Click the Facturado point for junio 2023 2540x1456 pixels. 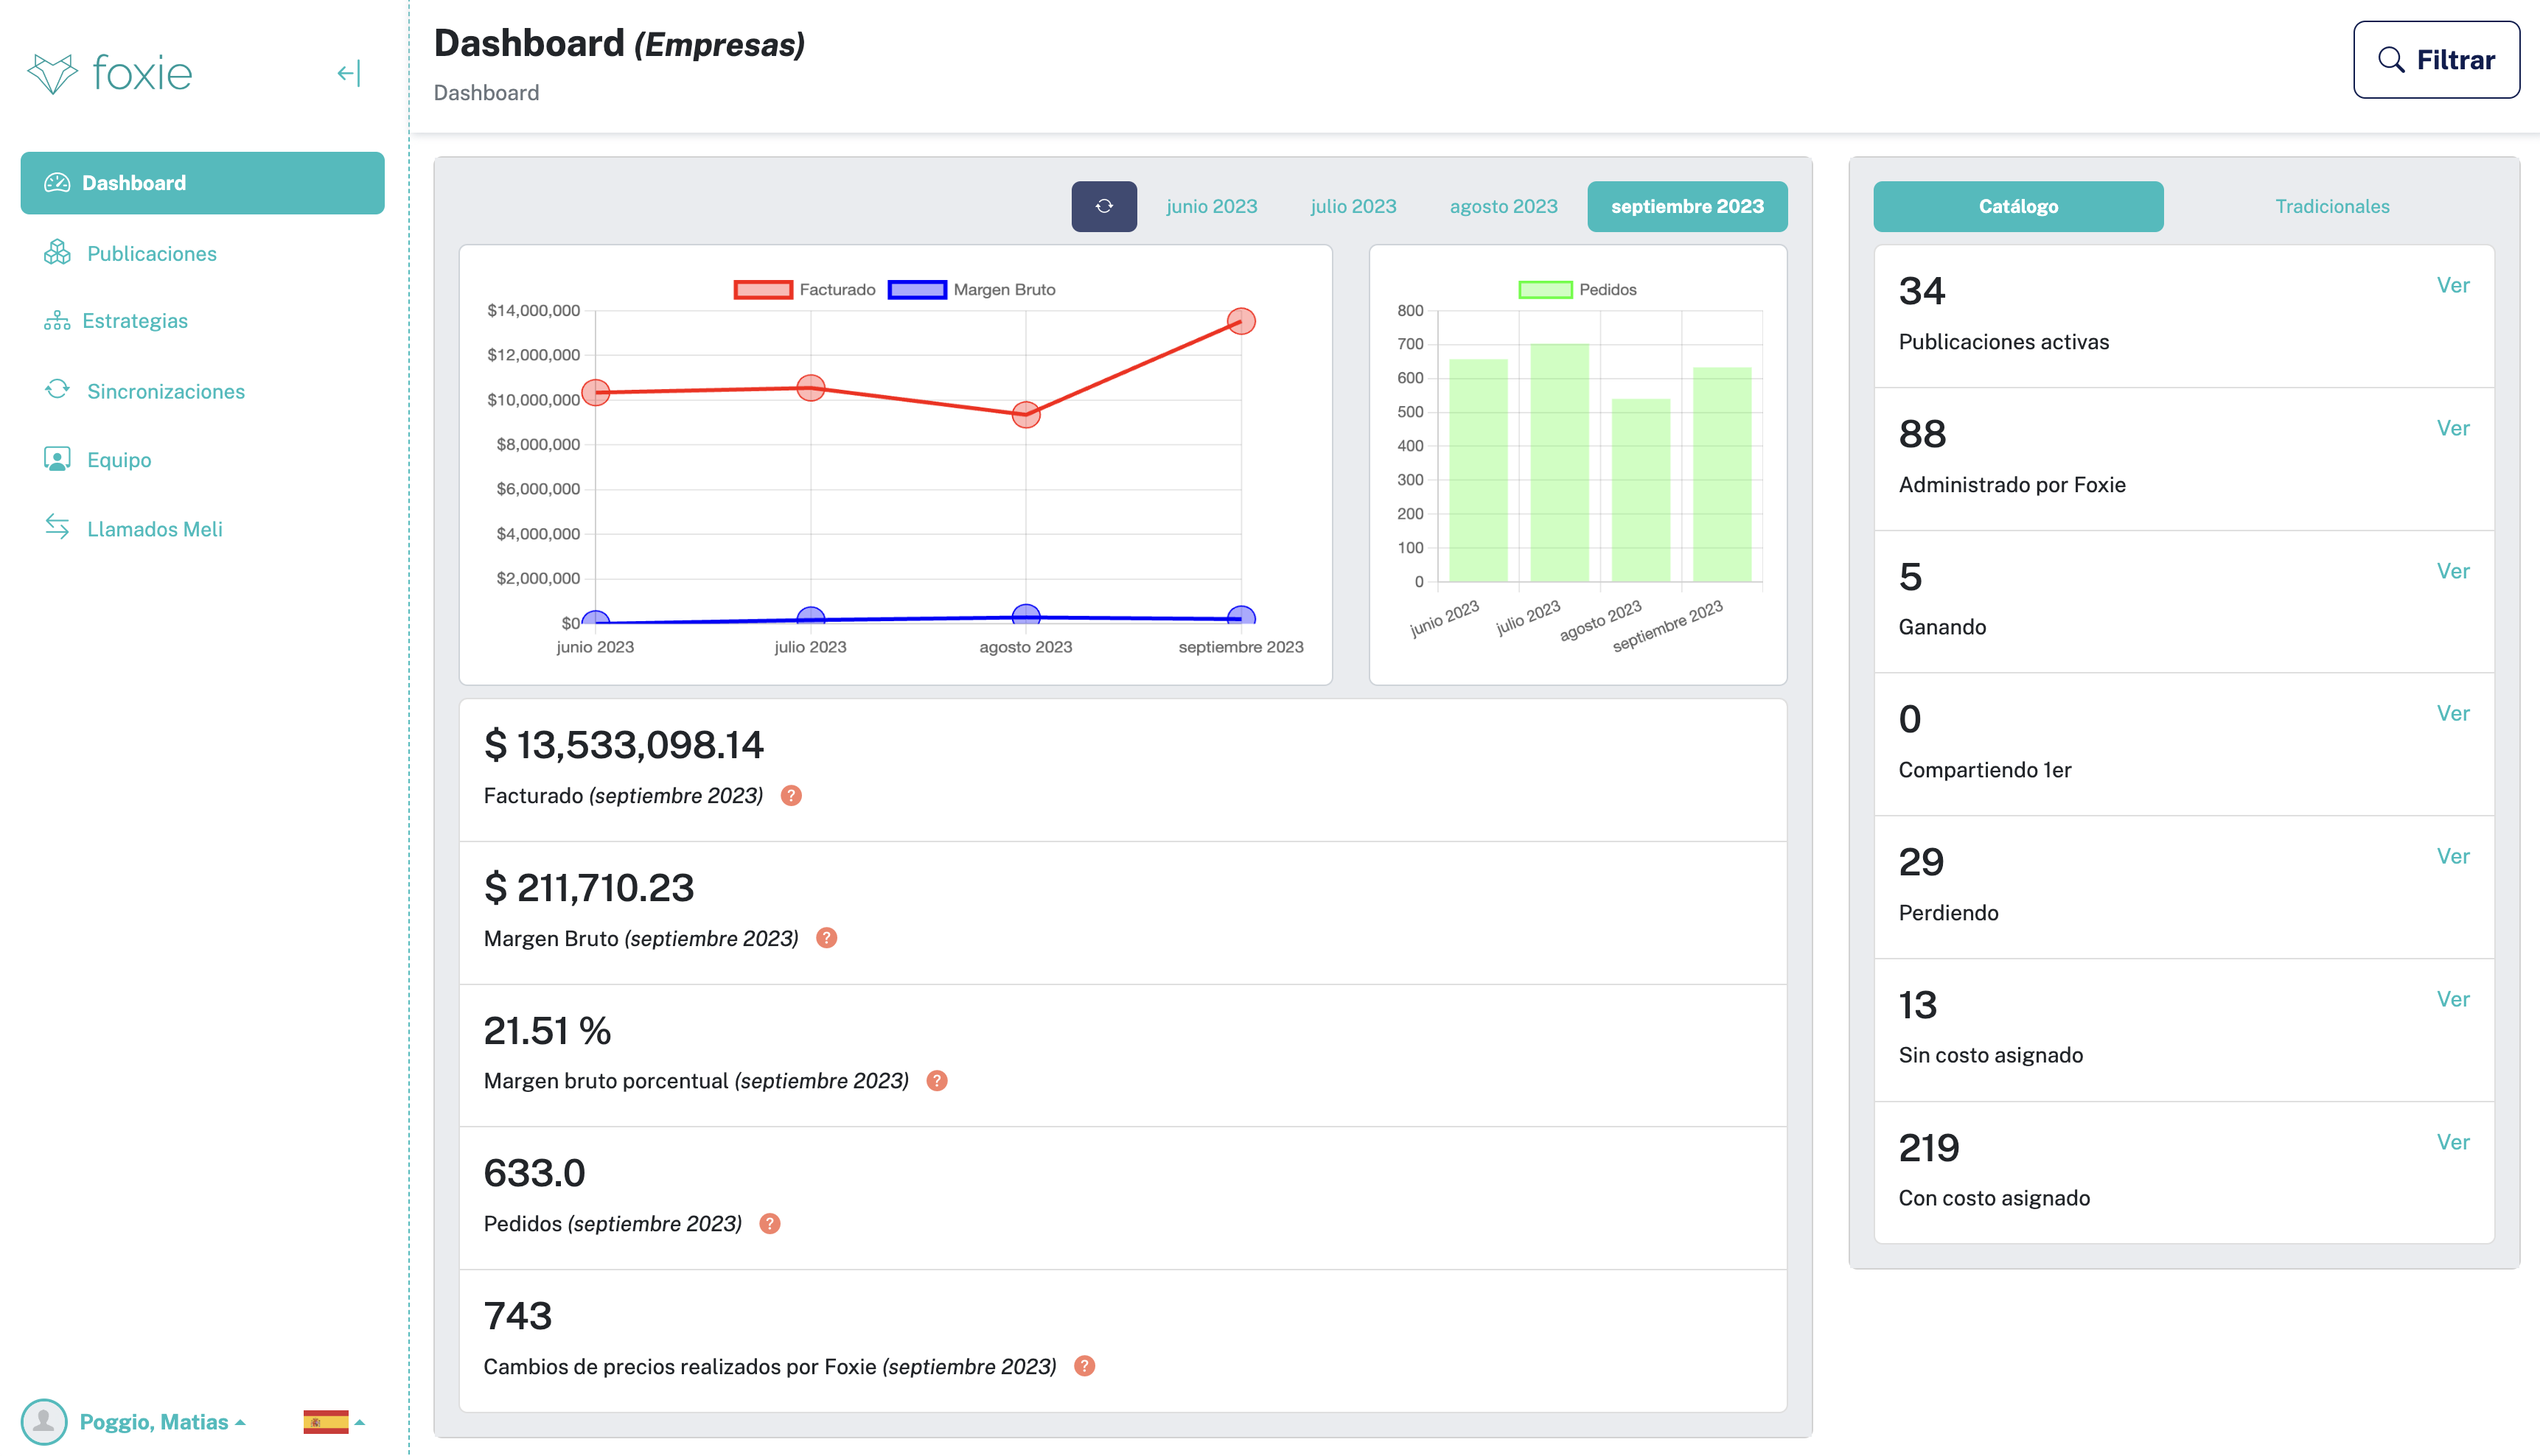click(596, 392)
